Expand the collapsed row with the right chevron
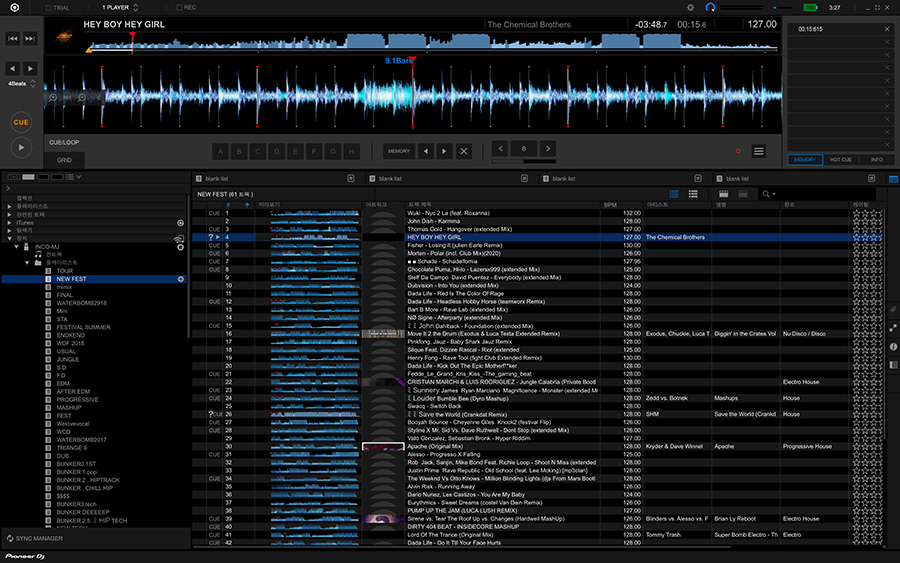900x563 pixels. (8, 188)
